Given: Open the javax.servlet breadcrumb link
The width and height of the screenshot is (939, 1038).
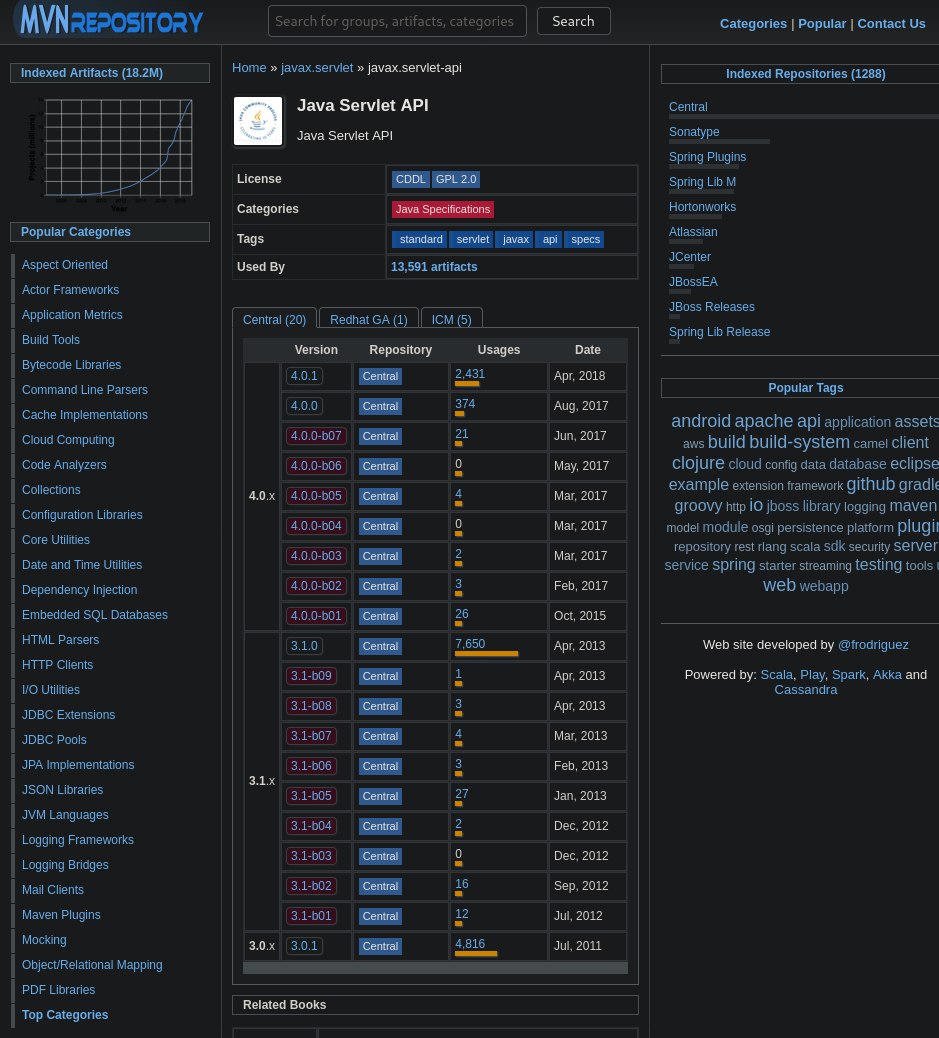Looking at the screenshot, I should tap(317, 68).
